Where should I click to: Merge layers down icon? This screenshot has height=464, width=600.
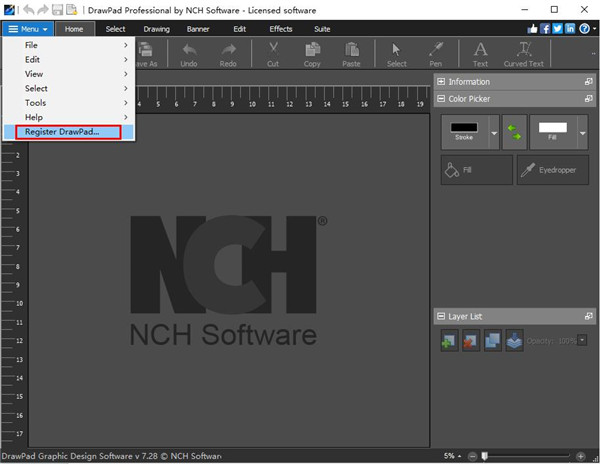(514, 340)
